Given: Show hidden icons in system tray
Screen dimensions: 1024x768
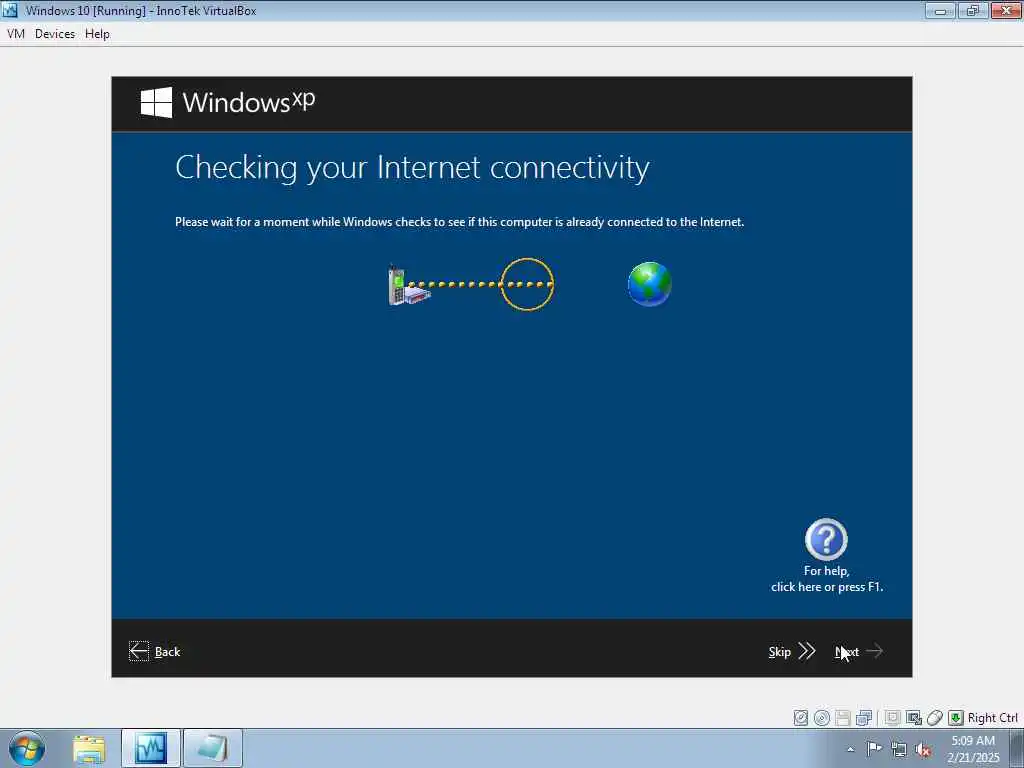Looking at the screenshot, I should coord(850,750).
